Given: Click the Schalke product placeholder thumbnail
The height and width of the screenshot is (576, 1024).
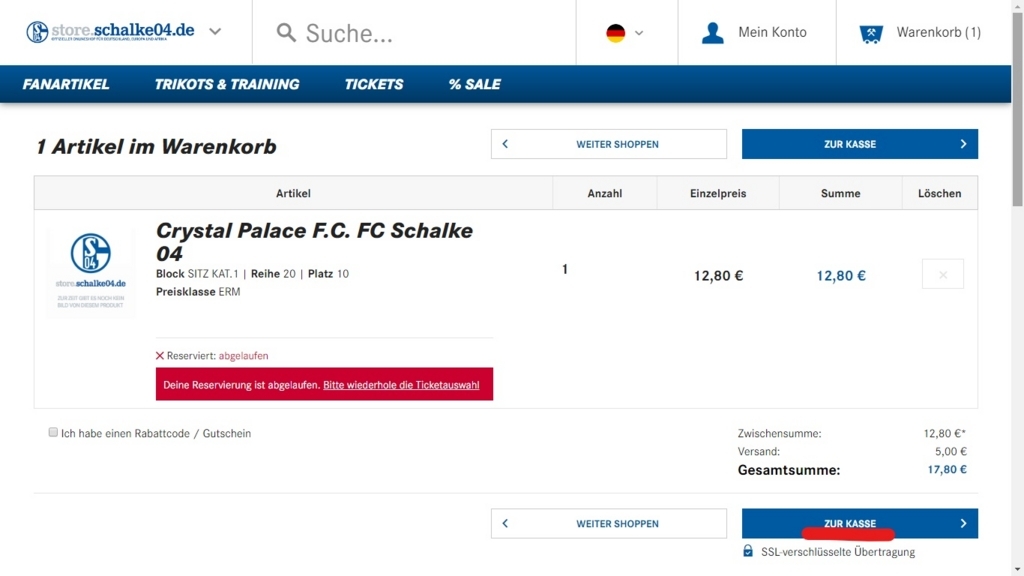Looking at the screenshot, I should 91,271.
